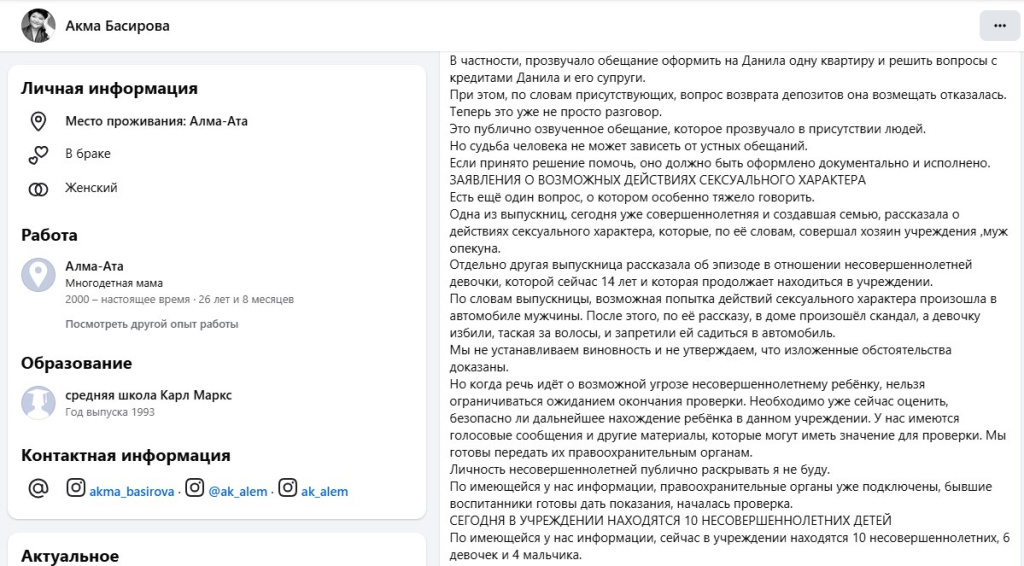The image size is (1024, 566).
Task: Click Акма Басирова profile avatar
Action: pyautogui.click(x=38, y=26)
